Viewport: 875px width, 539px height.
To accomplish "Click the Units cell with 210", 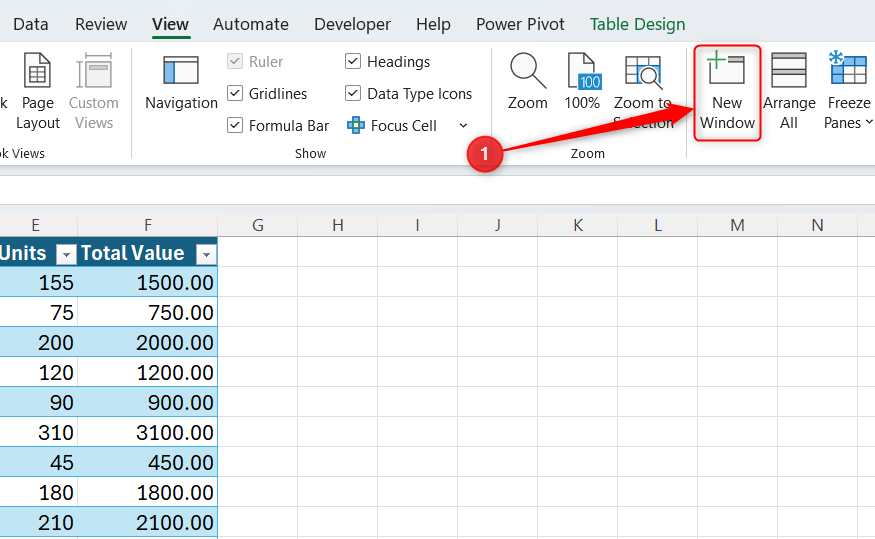I will (39, 522).
